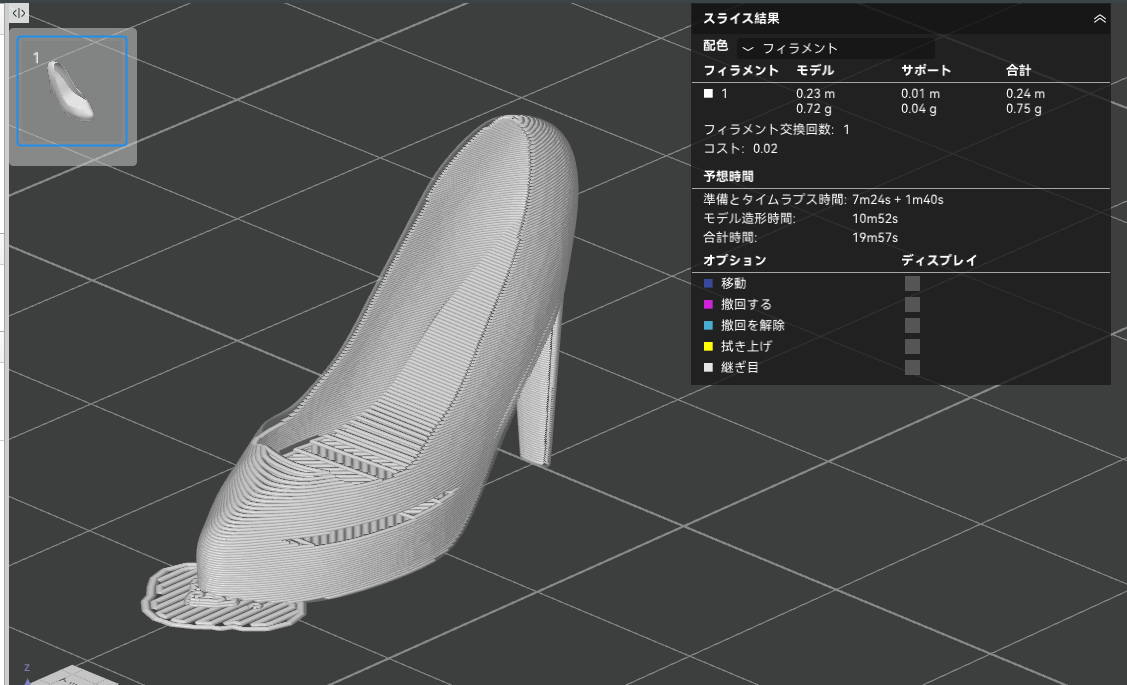The height and width of the screenshot is (685, 1127).
Task: Collapse the スライス結果 panel with double chevron
Action: [x=1099, y=19]
